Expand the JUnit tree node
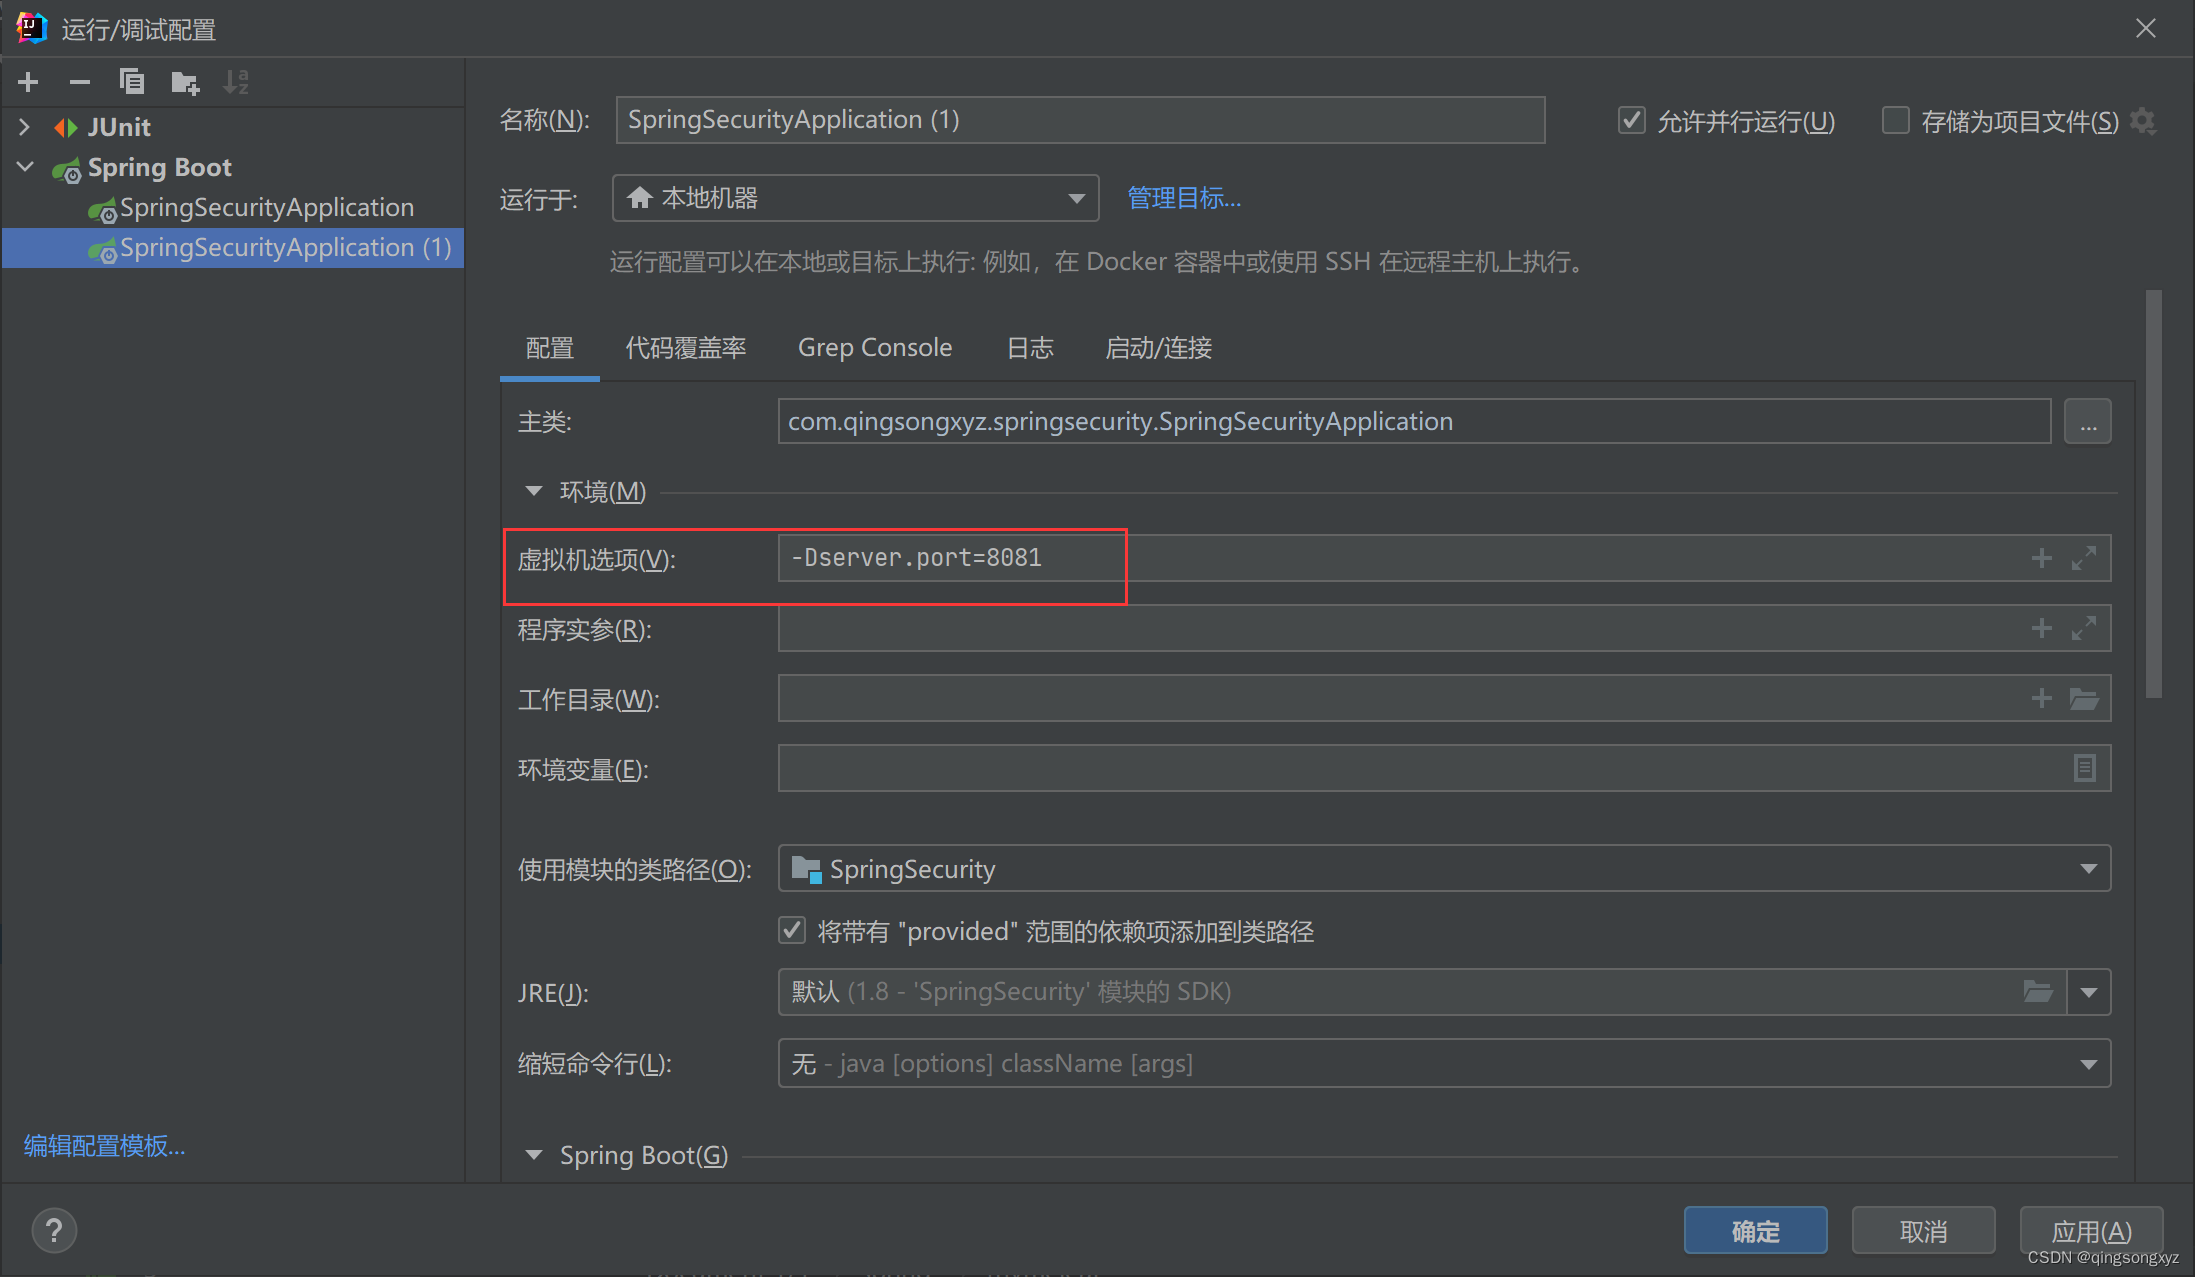This screenshot has height=1277, width=2195. coord(25,127)
